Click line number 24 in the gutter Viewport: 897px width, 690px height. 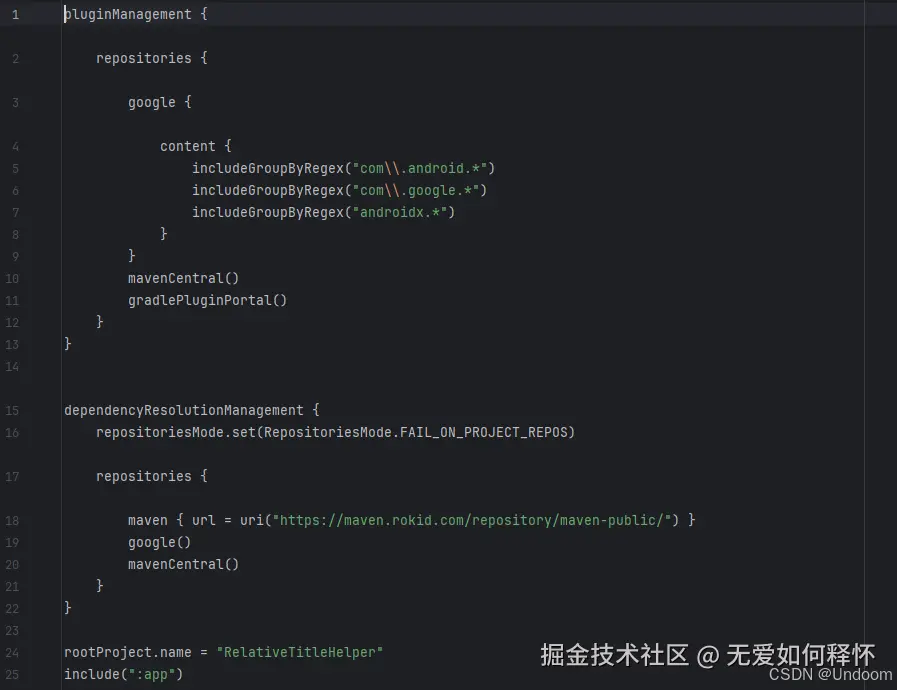(12, 652)
